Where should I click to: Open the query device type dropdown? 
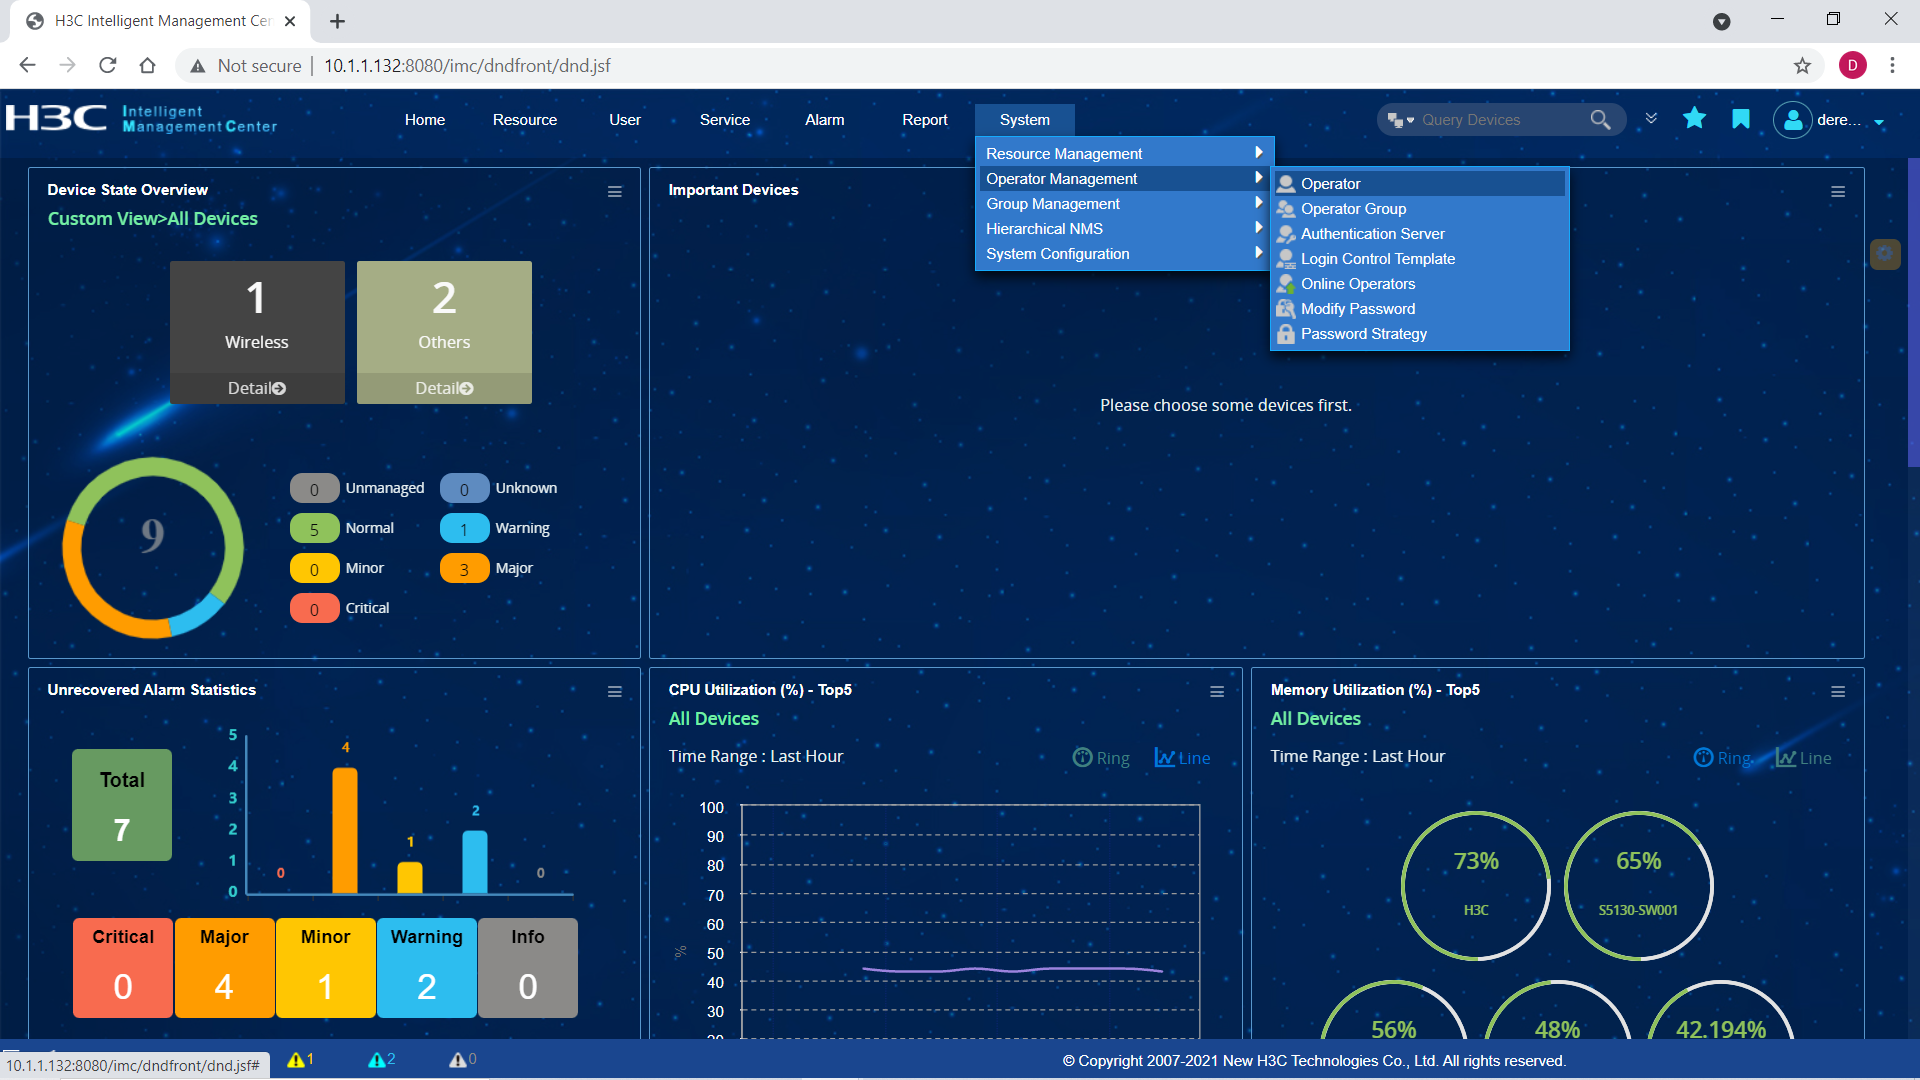point(1400,120)
